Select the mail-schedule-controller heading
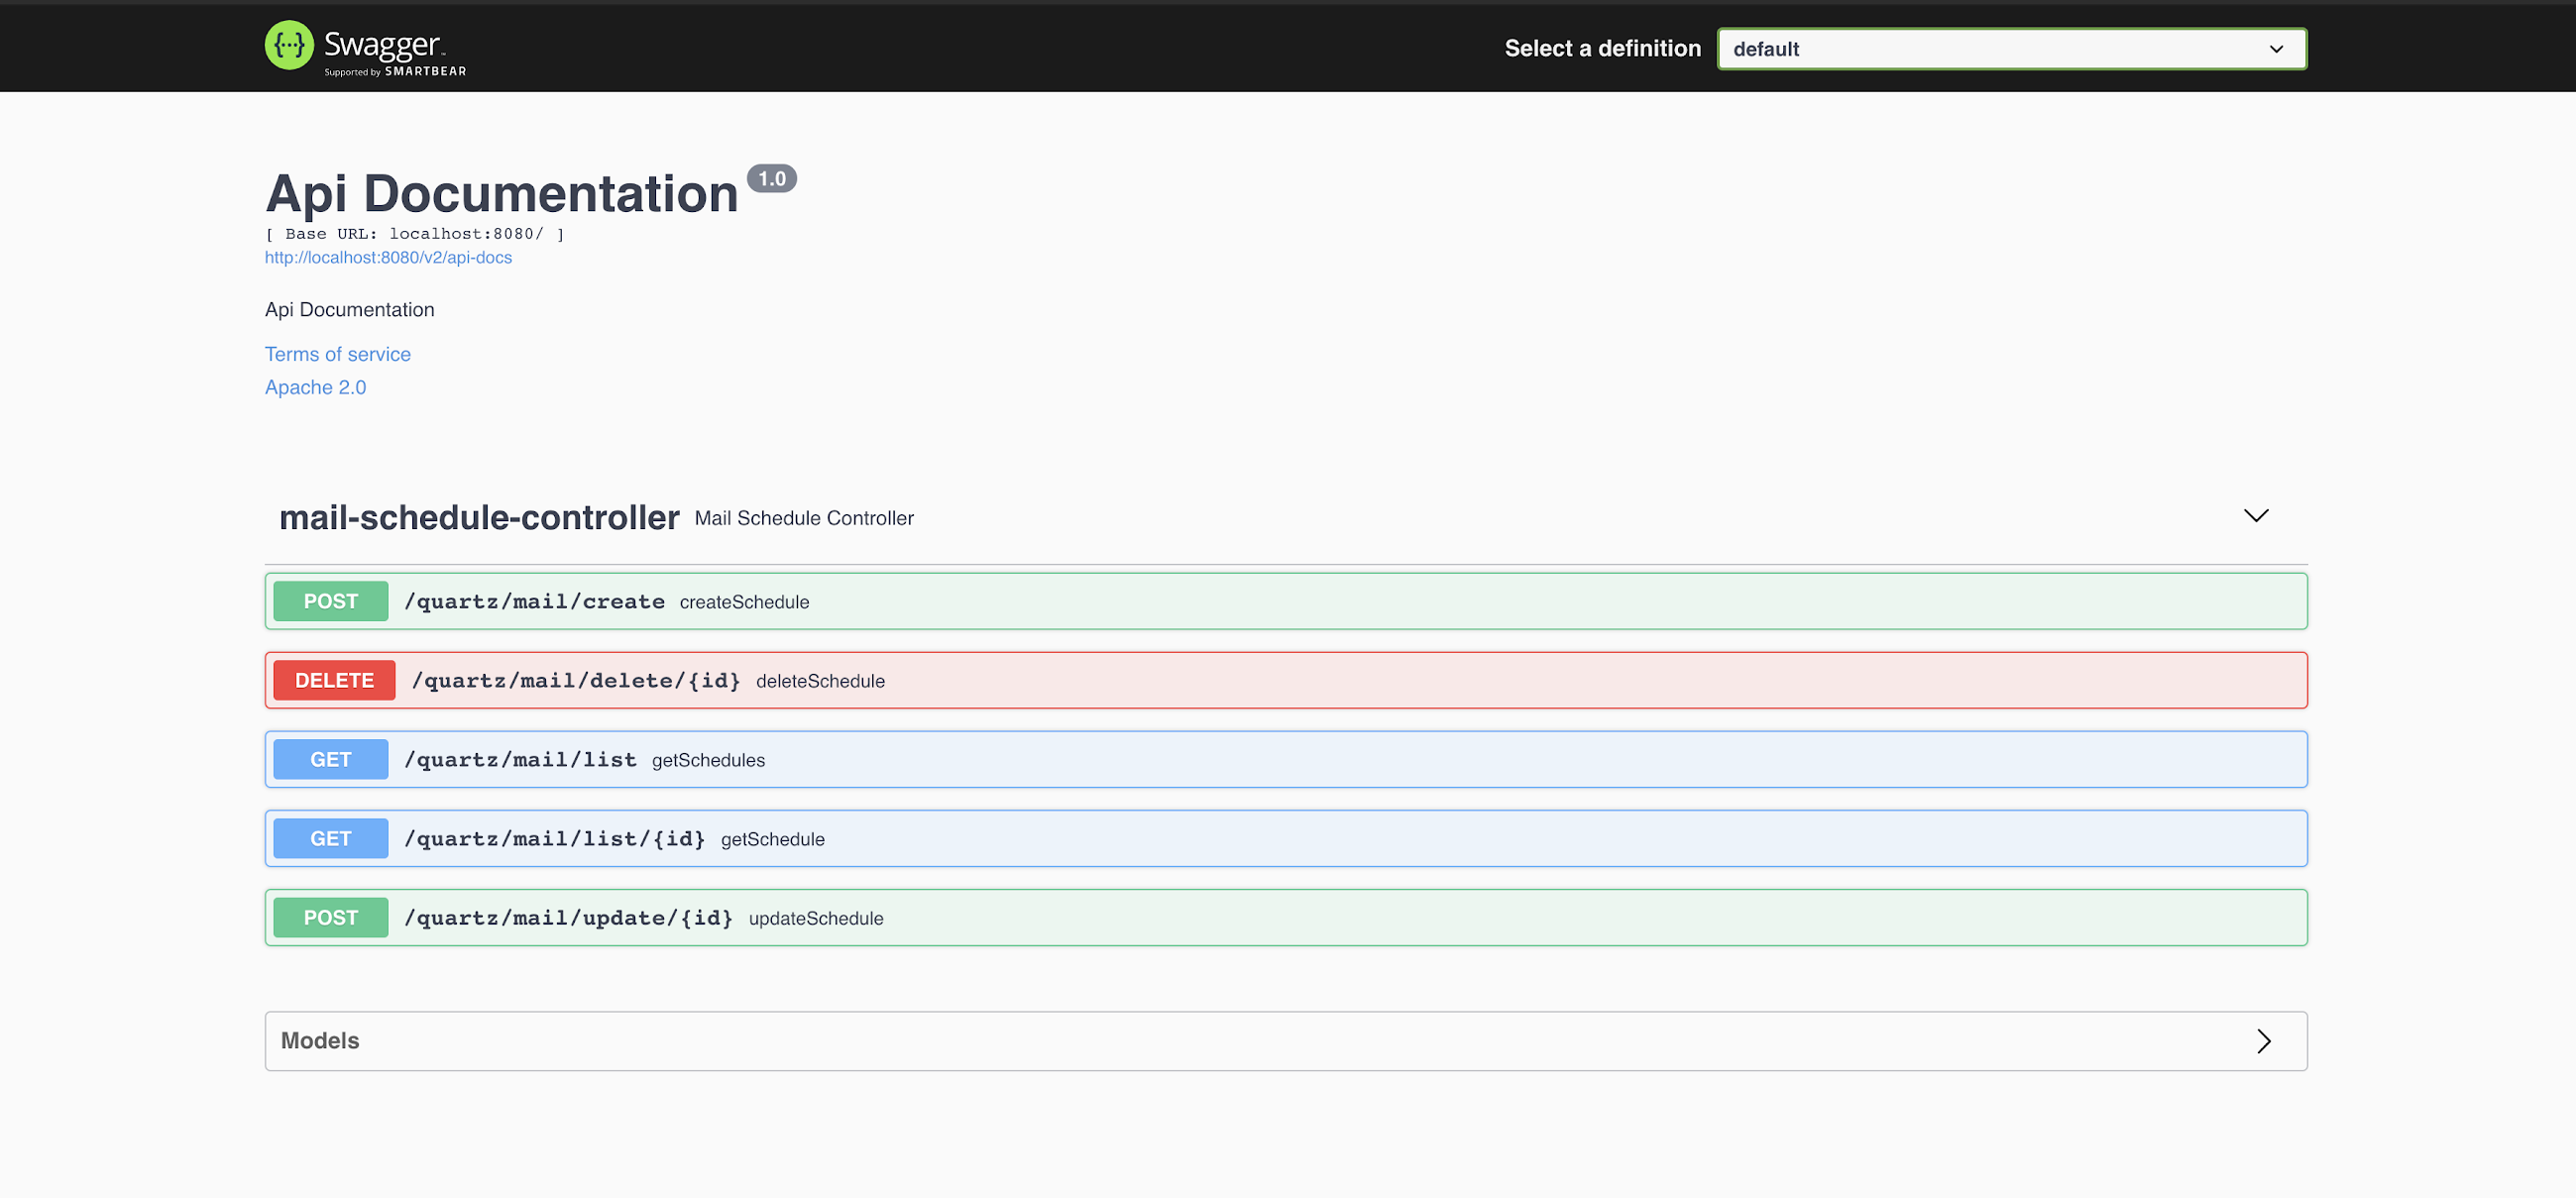Viewport: 2576px width, 1198px height. pyautogui.click(x=479, y=517)
